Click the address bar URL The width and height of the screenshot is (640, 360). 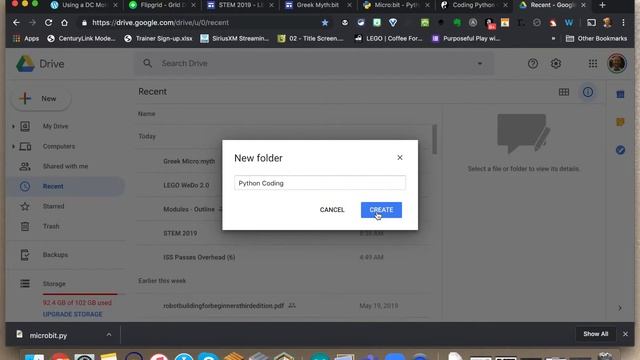160,23
